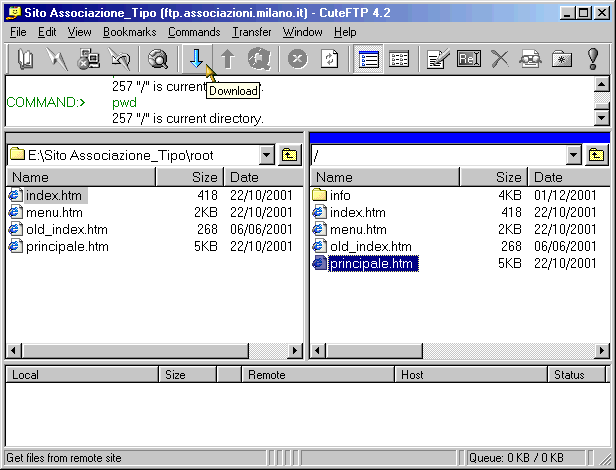Select remote file principale.htm

pyautogui.click(x=373, y=264)
